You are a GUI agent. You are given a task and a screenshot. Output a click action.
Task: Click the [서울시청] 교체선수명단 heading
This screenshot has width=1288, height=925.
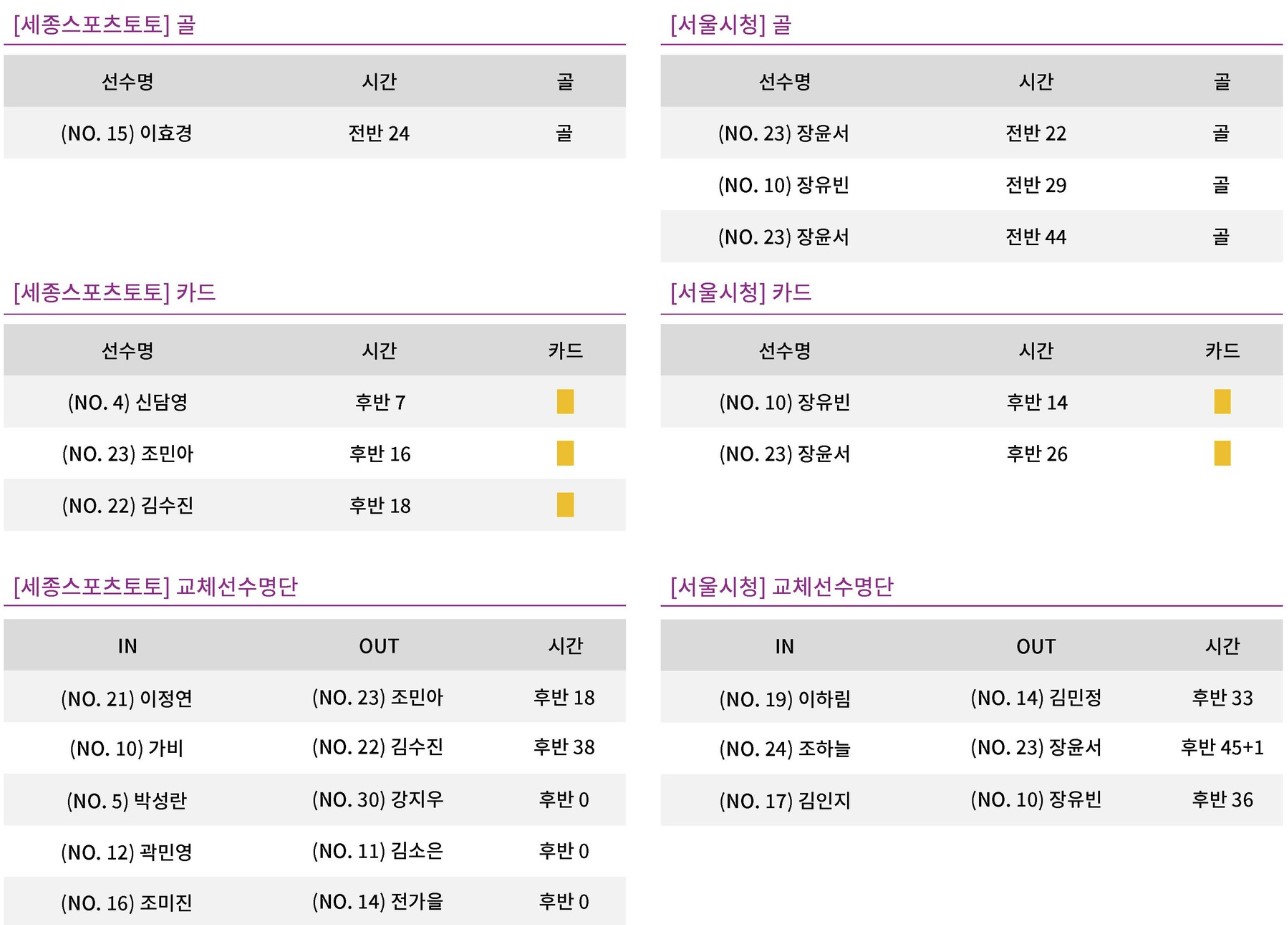click(x=782, y=586)
